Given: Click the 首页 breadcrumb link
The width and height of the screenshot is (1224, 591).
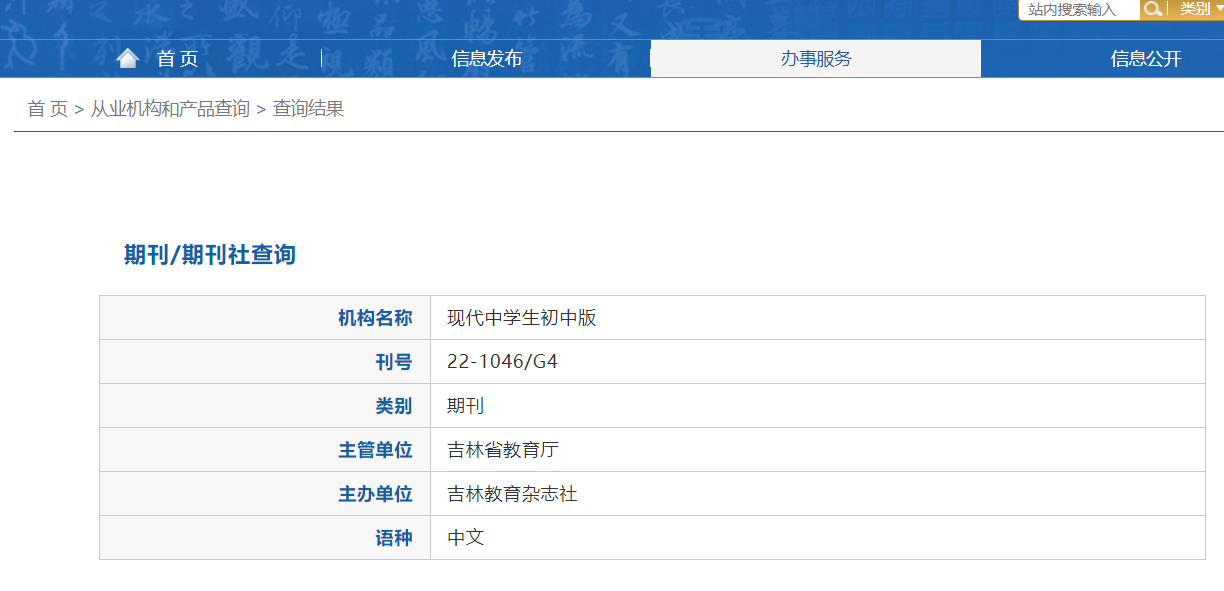Looking at the screenshot, I should pos(48,109).
